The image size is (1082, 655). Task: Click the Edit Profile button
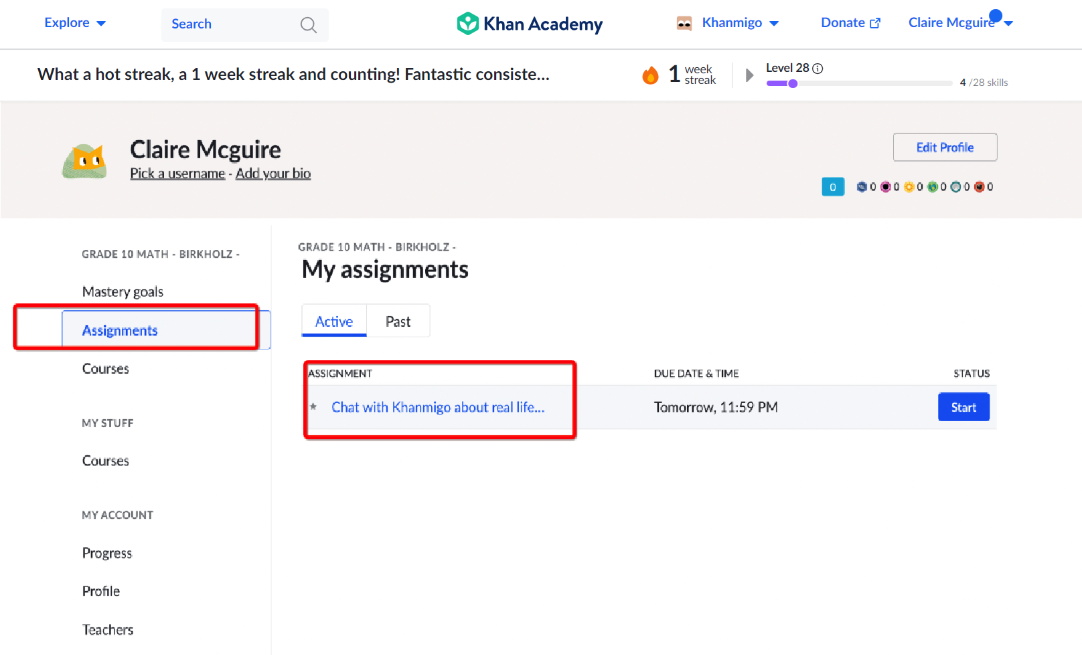945,147
